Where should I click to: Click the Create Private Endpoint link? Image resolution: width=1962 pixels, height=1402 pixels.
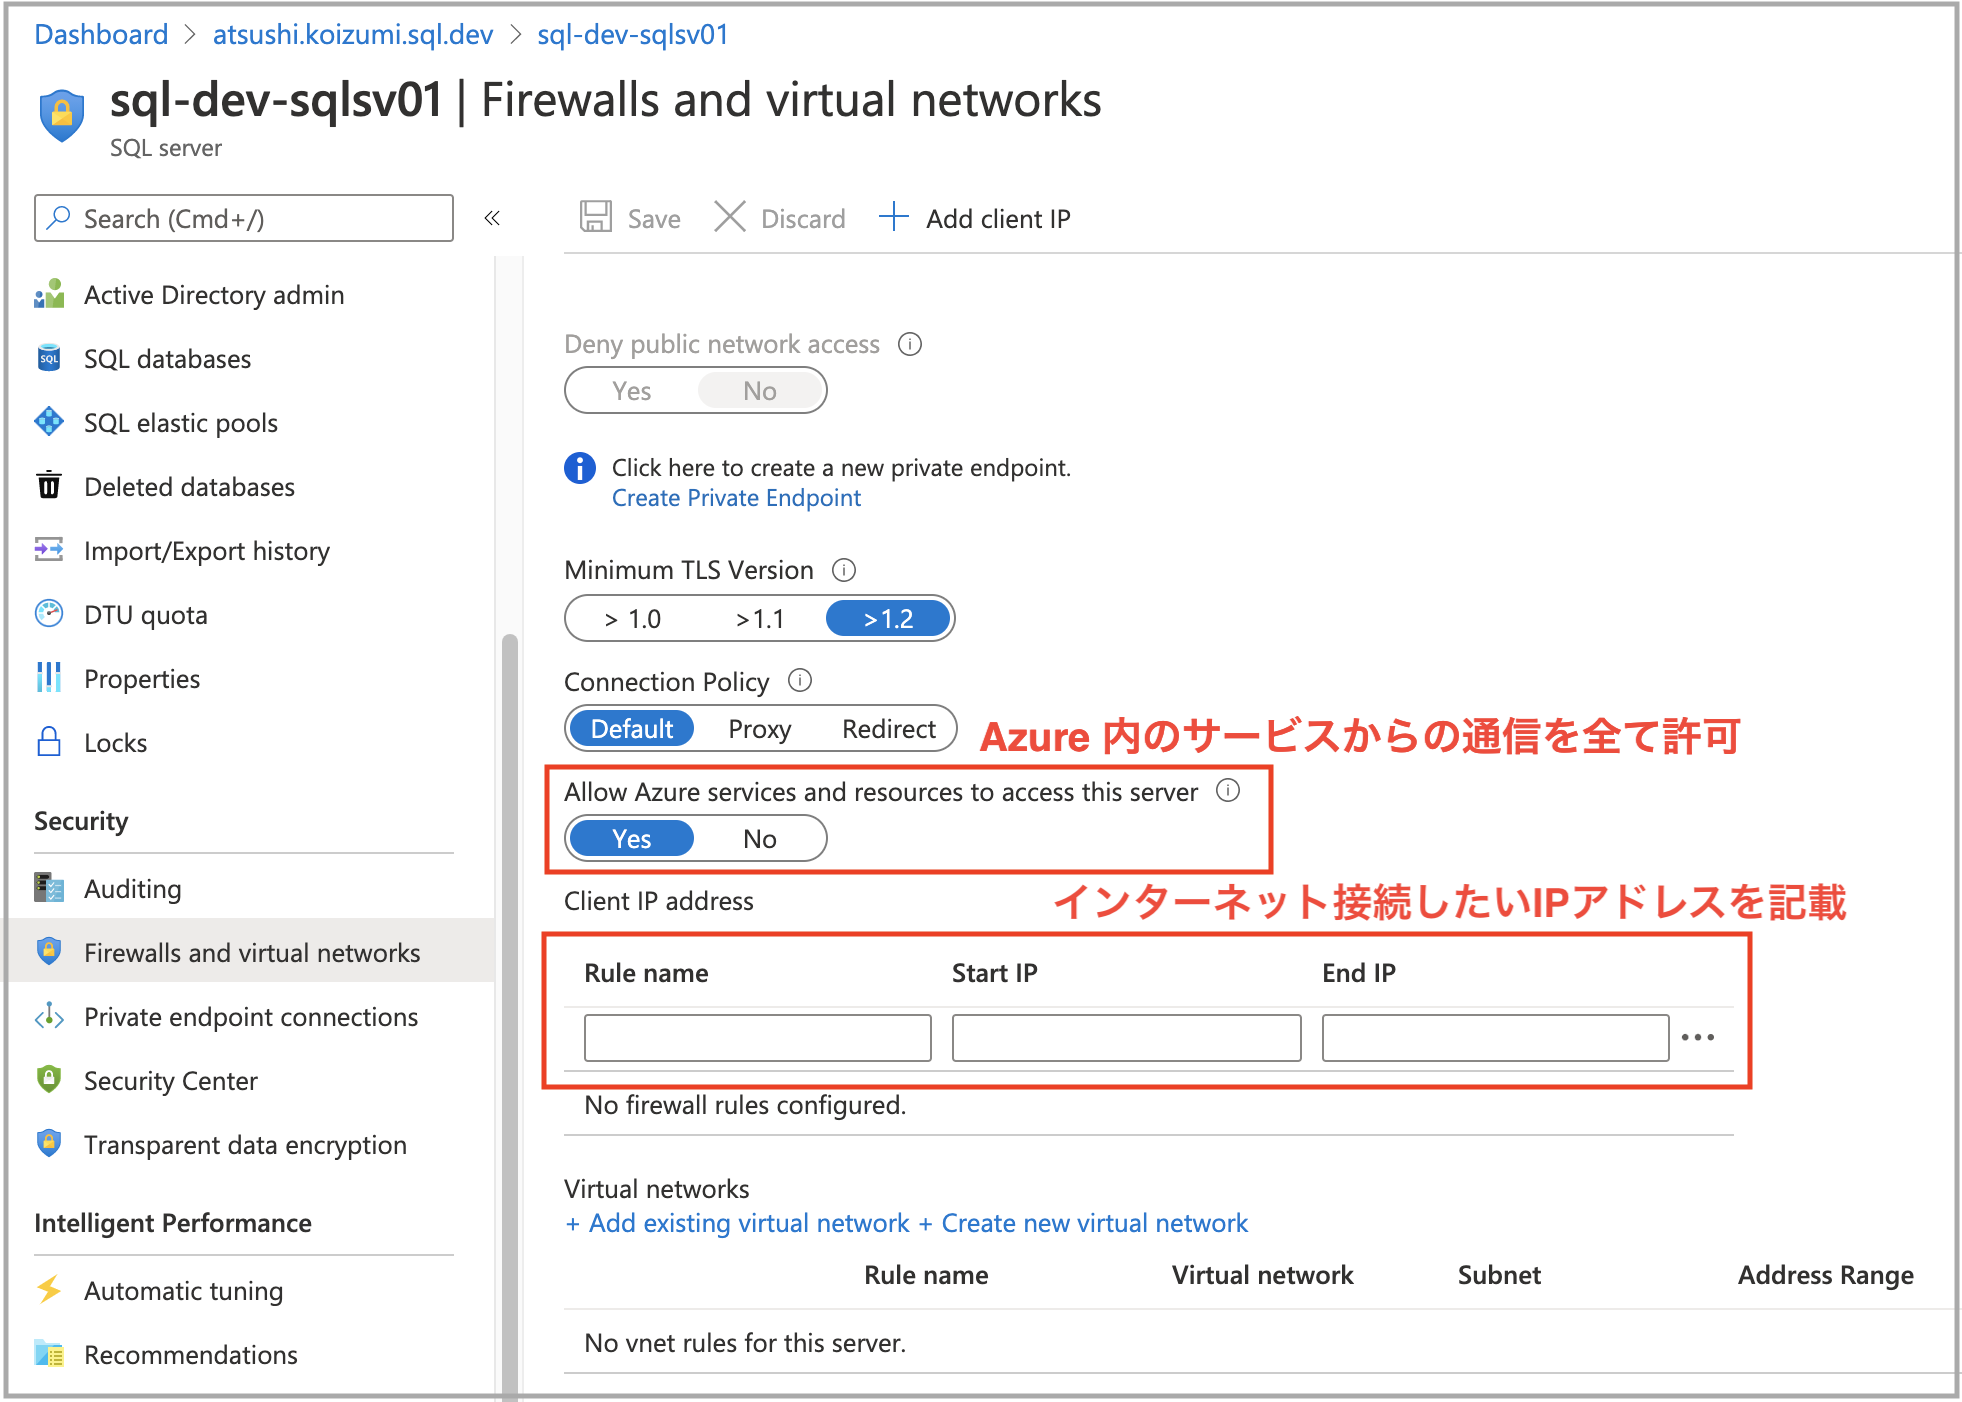736,498
